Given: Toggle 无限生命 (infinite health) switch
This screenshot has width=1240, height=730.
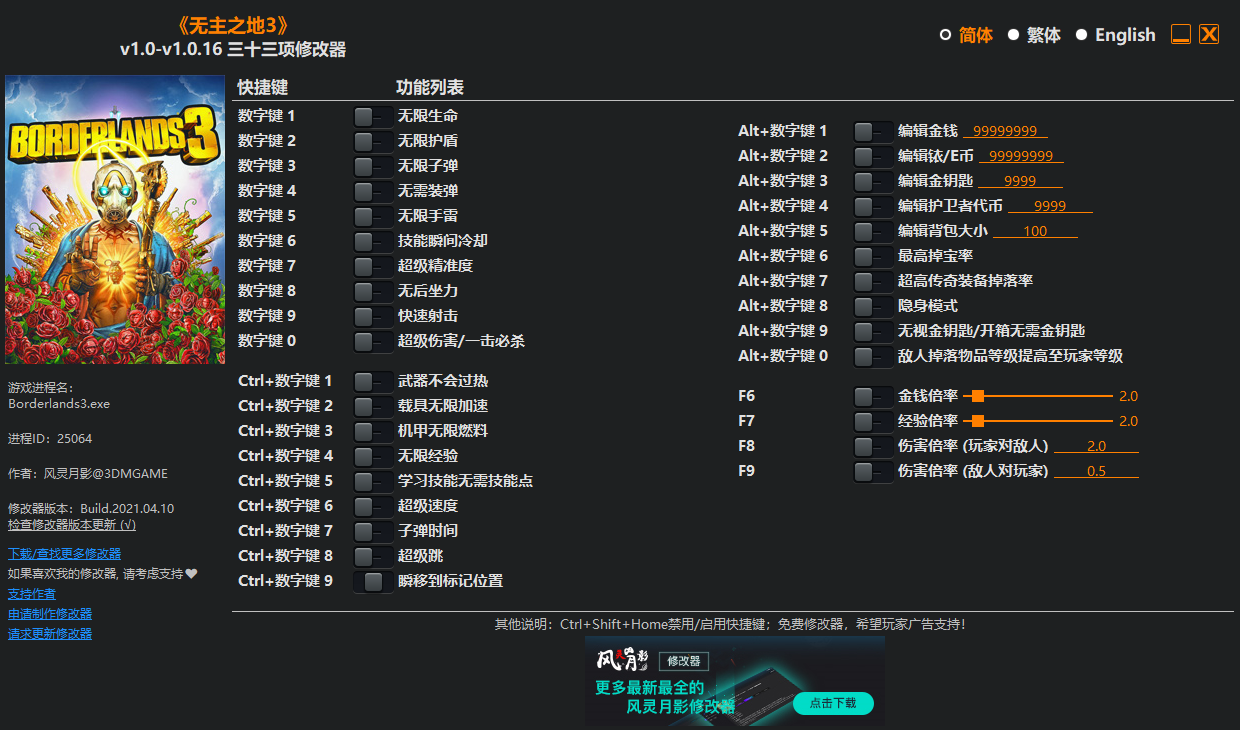Looking at the screenshot, I should pos(373,116).
